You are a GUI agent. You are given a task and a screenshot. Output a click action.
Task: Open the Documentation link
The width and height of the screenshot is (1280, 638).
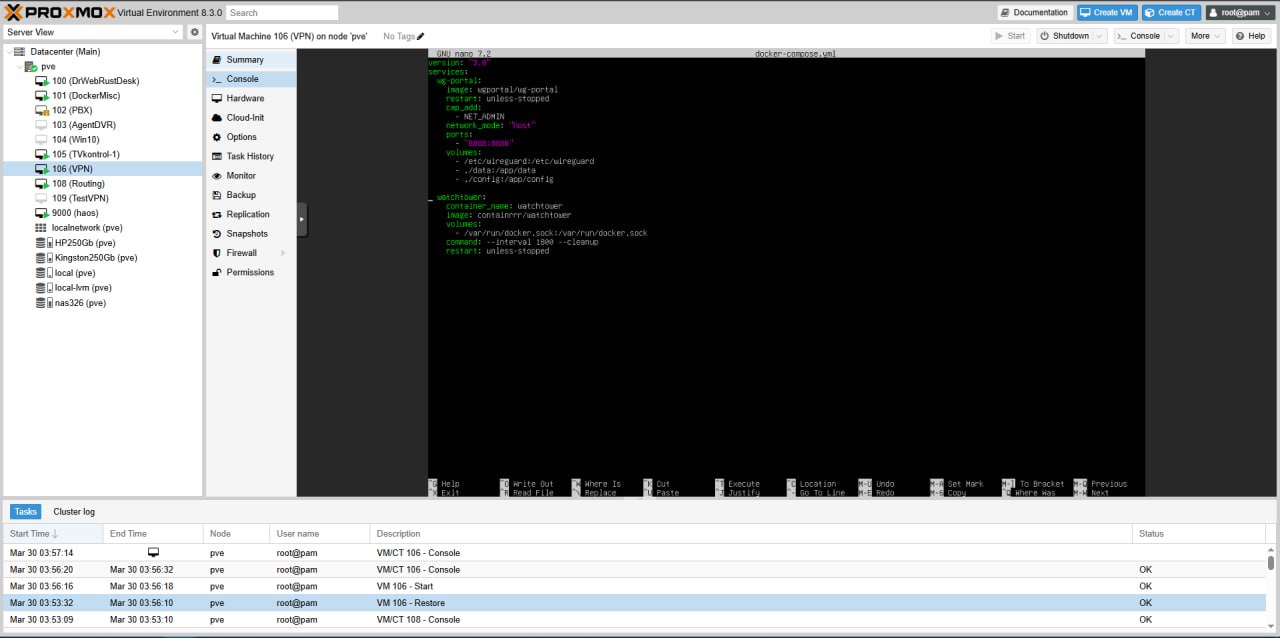[1034, 13]
